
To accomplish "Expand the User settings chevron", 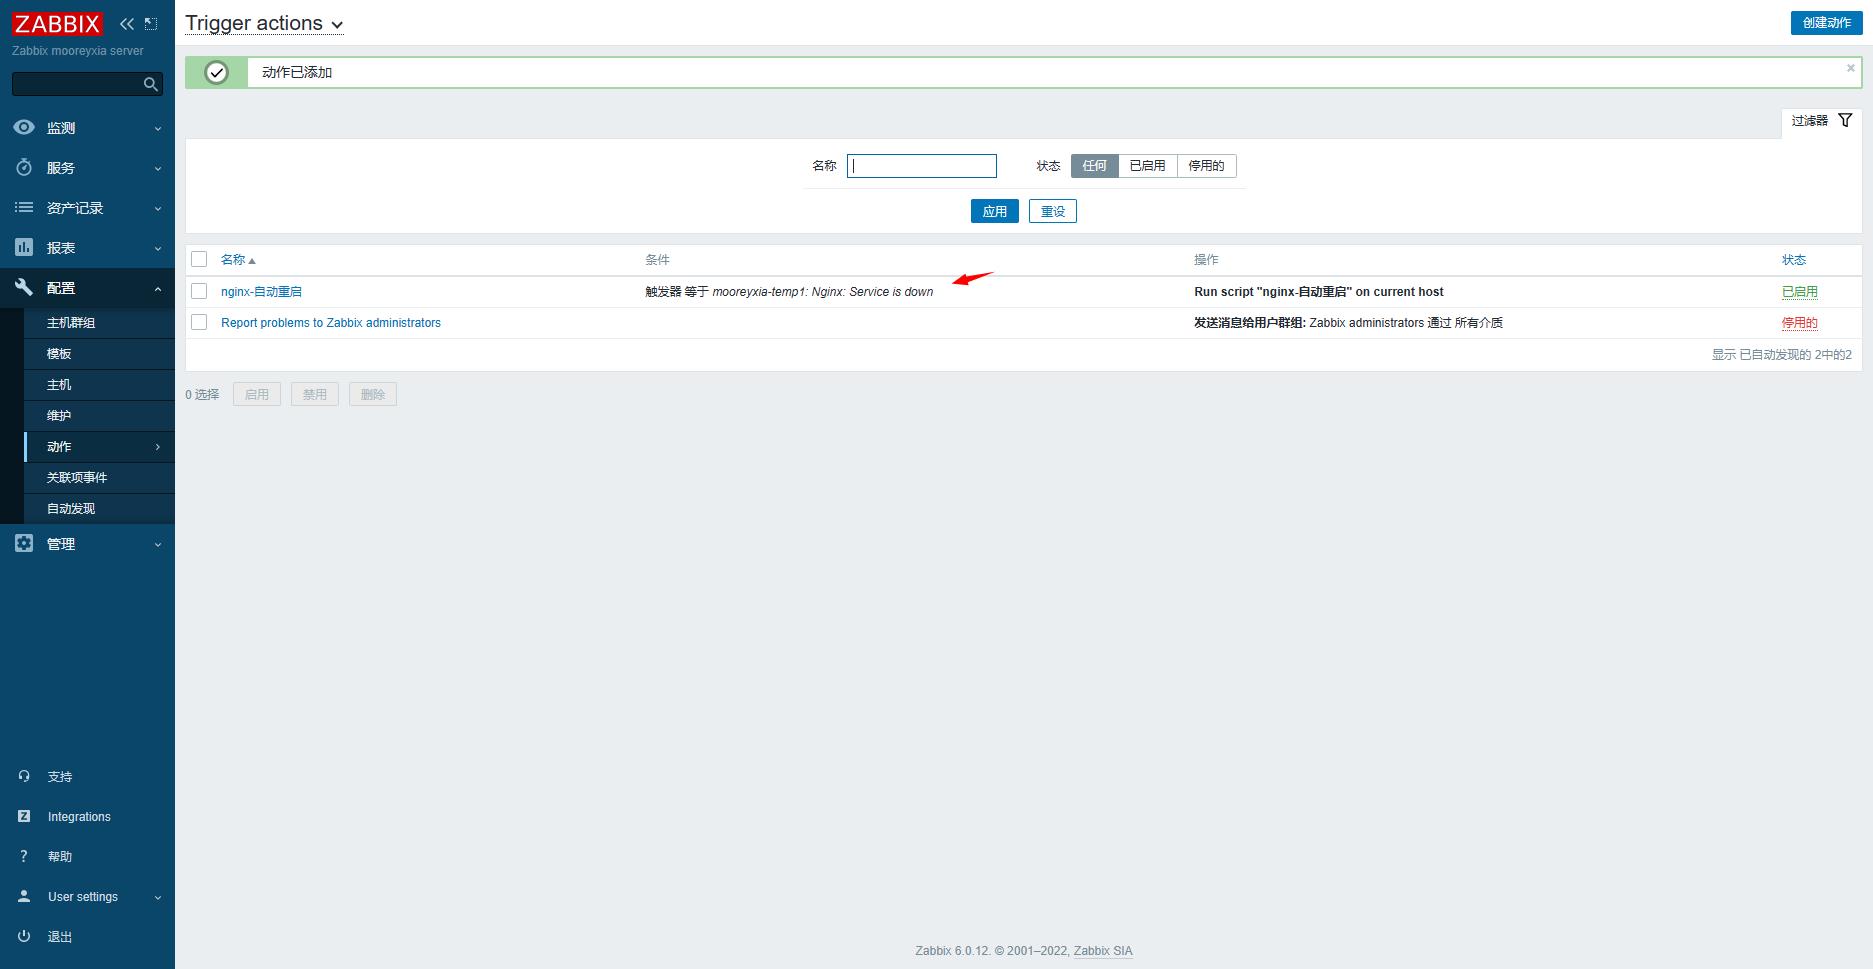I will [157, 897].
